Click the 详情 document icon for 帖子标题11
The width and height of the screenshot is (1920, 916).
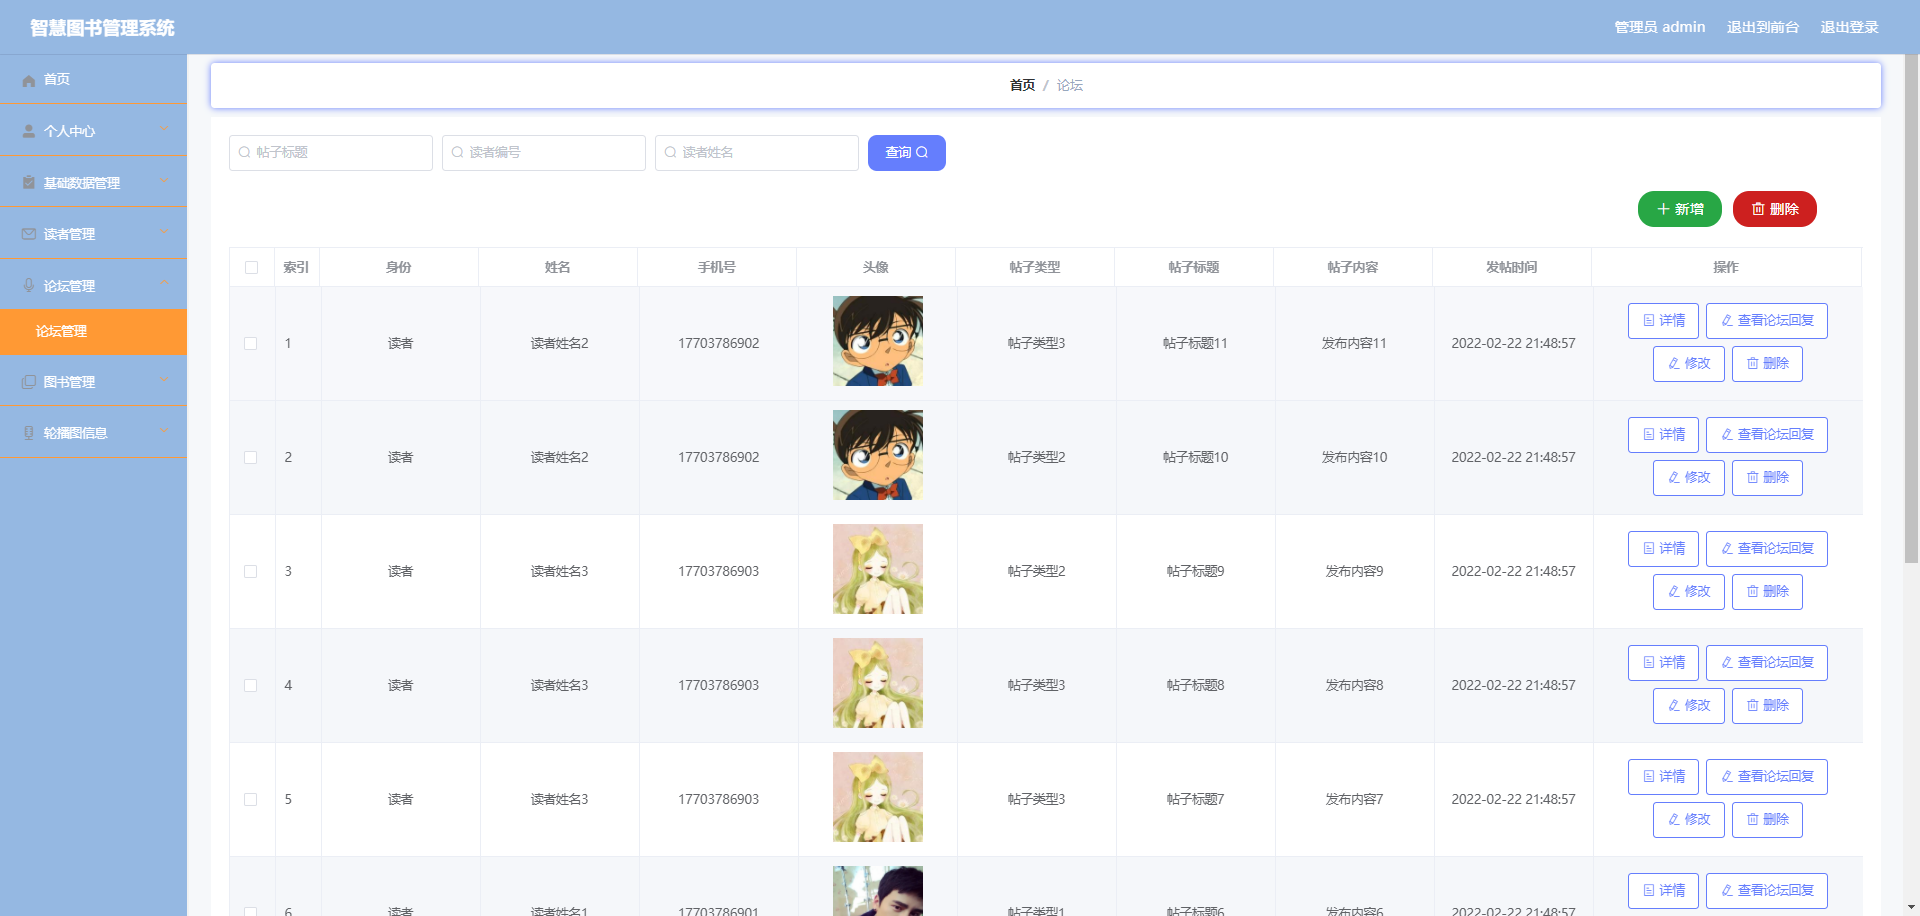point(1649,321)
